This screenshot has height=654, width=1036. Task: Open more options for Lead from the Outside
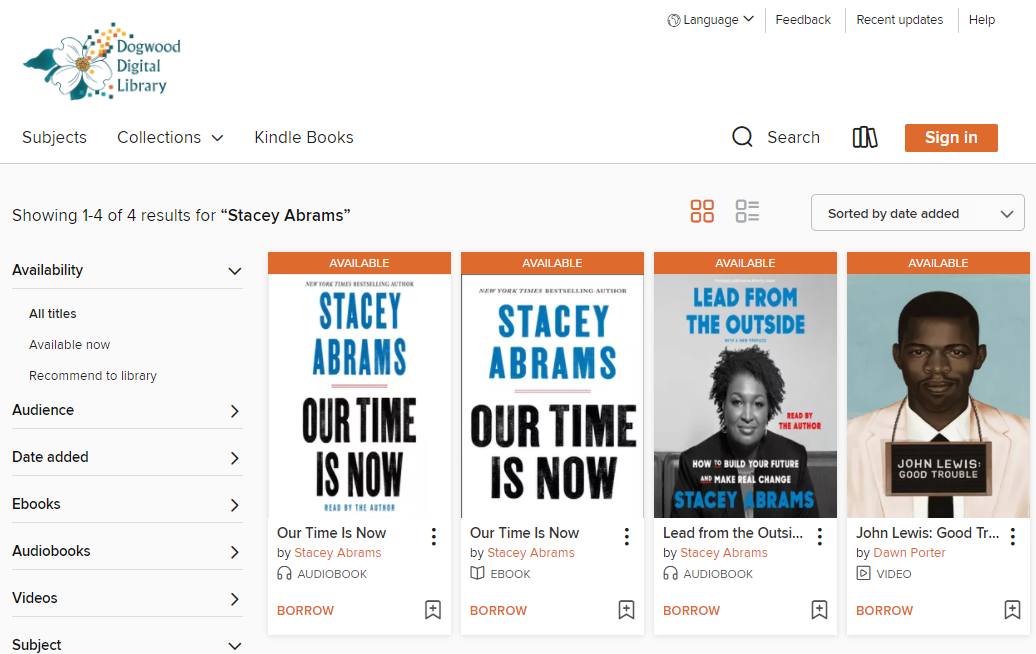click(820, 537)
